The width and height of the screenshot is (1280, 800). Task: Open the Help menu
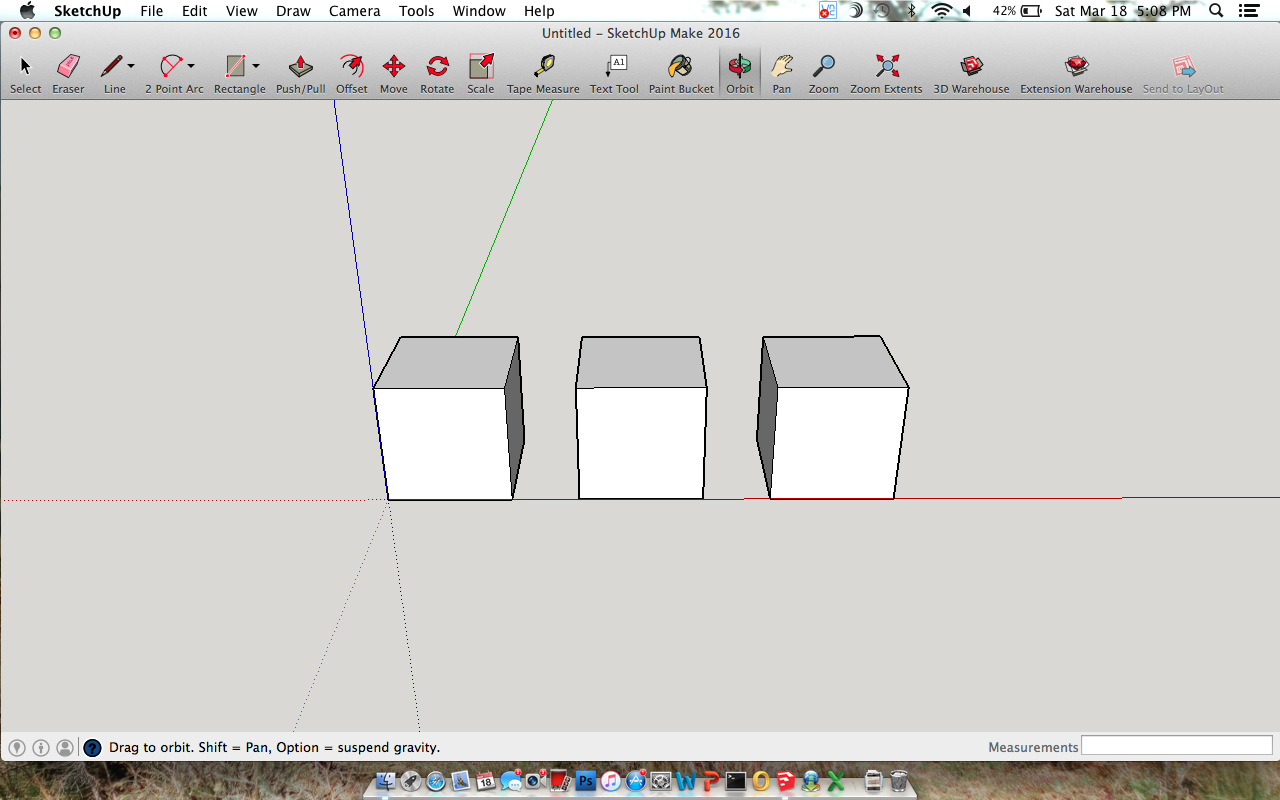[x=539, y=11]
